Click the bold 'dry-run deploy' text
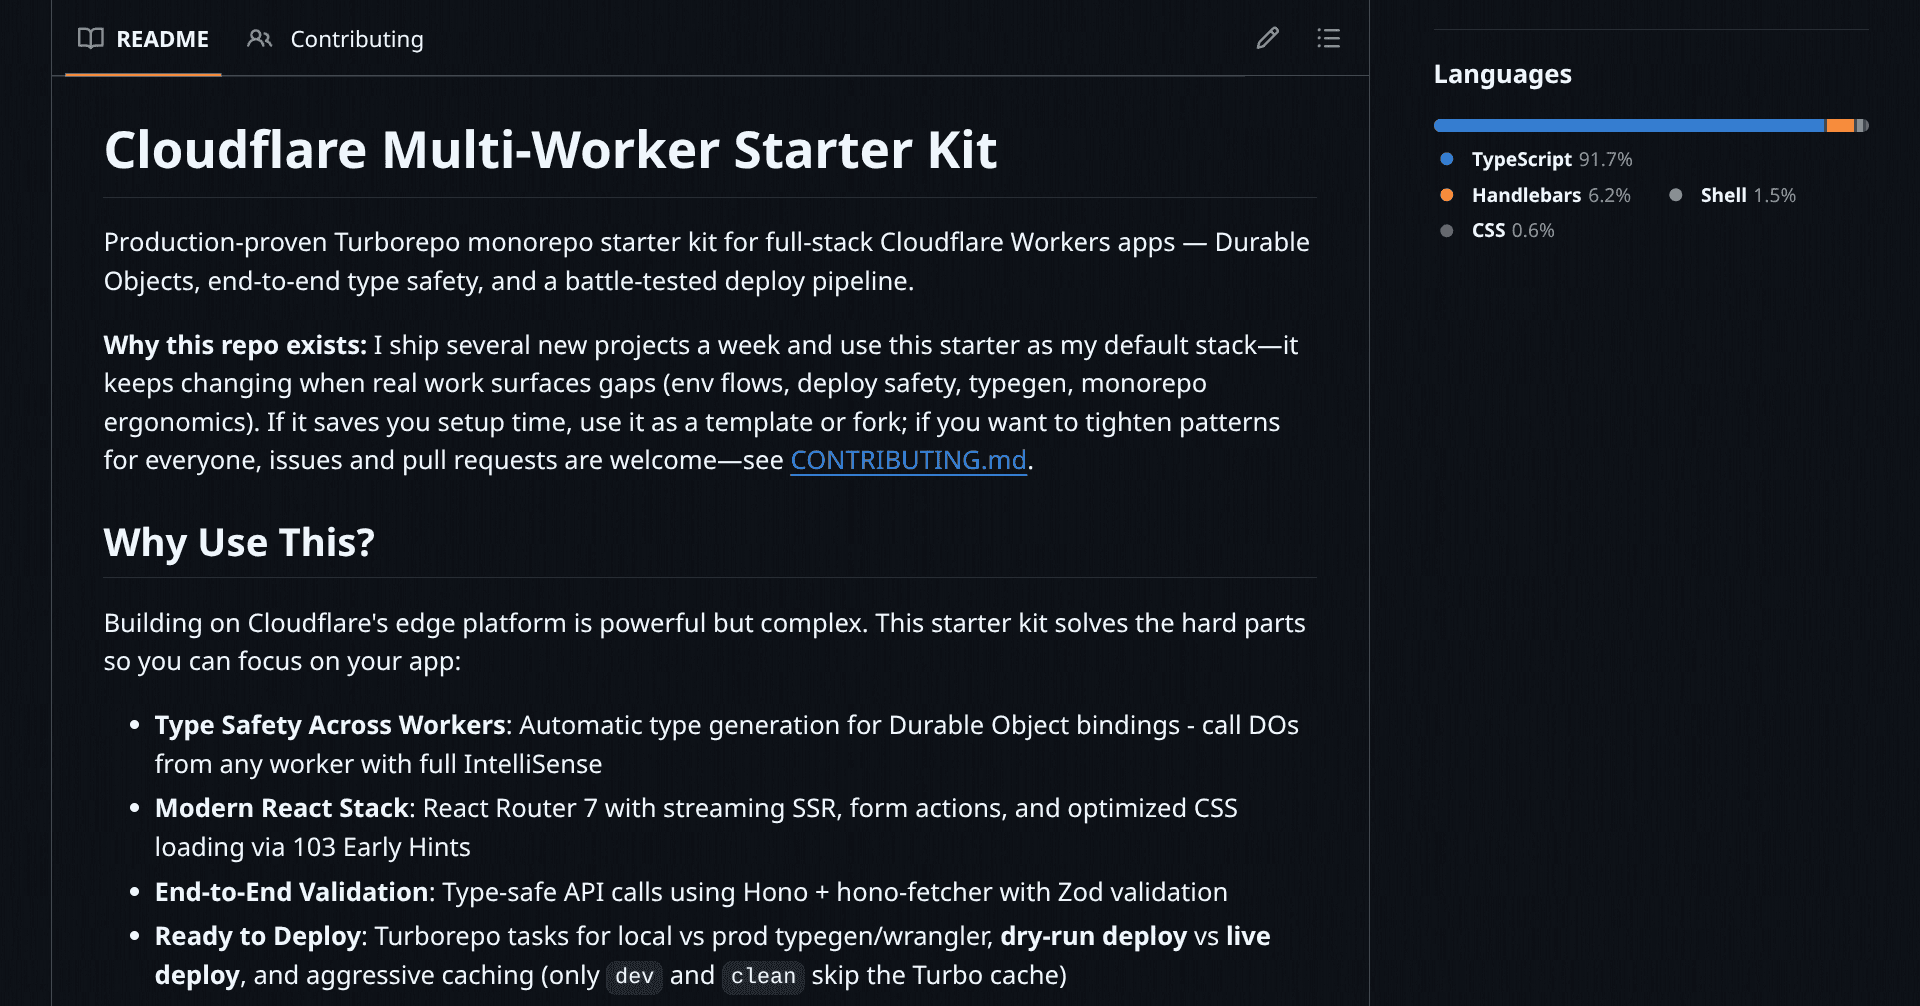This screenshot has width=1920, height=1006. tap(1093, 936)
